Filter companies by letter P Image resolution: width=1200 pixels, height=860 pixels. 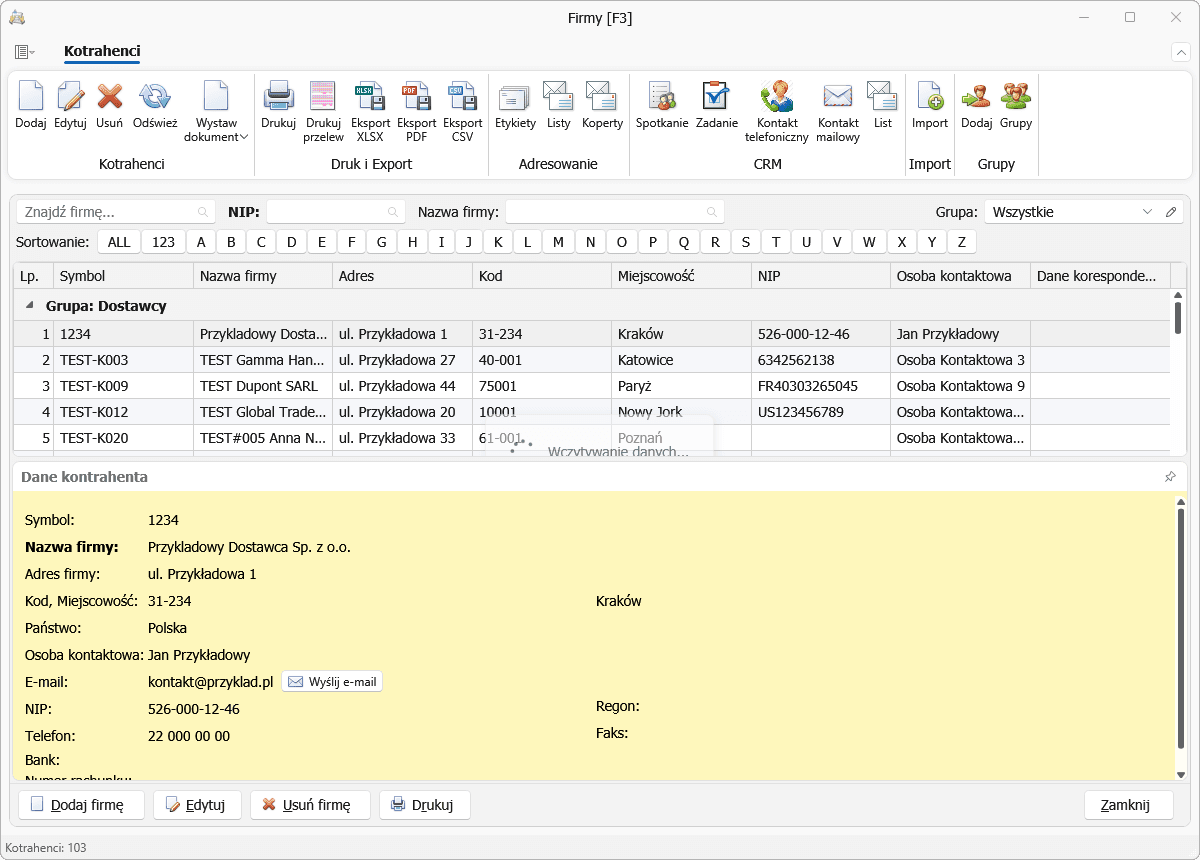click(653, 242)
